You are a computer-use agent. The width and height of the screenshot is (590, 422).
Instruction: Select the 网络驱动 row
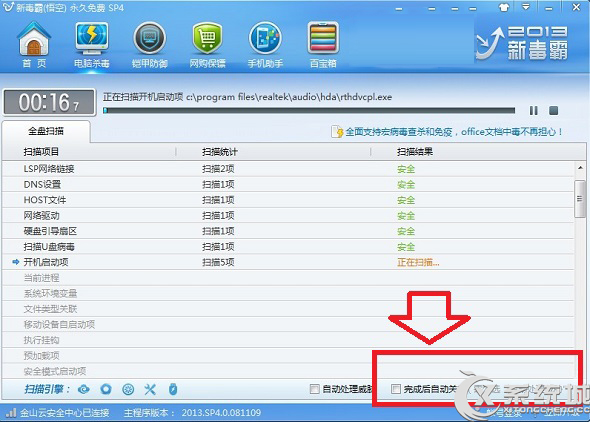click(x=288, y=216)
